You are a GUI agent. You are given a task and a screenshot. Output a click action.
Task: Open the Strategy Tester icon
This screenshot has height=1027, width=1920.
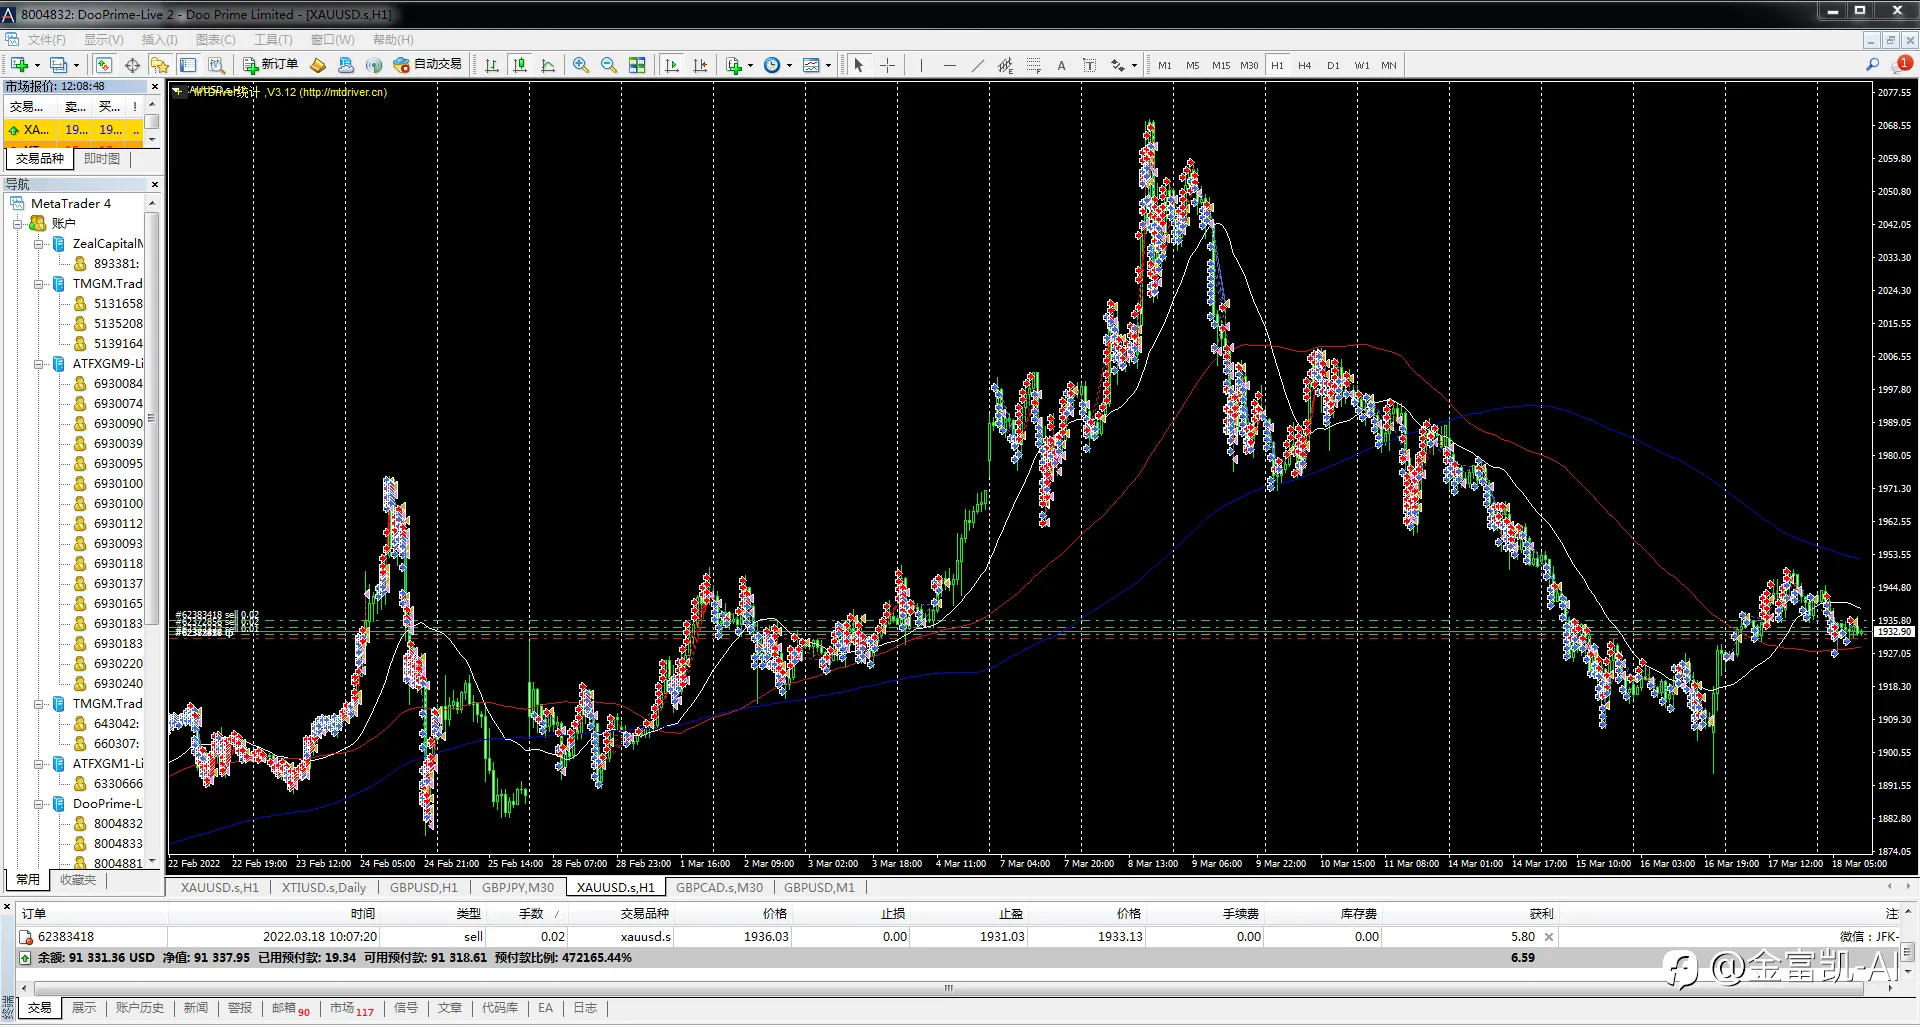point(216,65)
